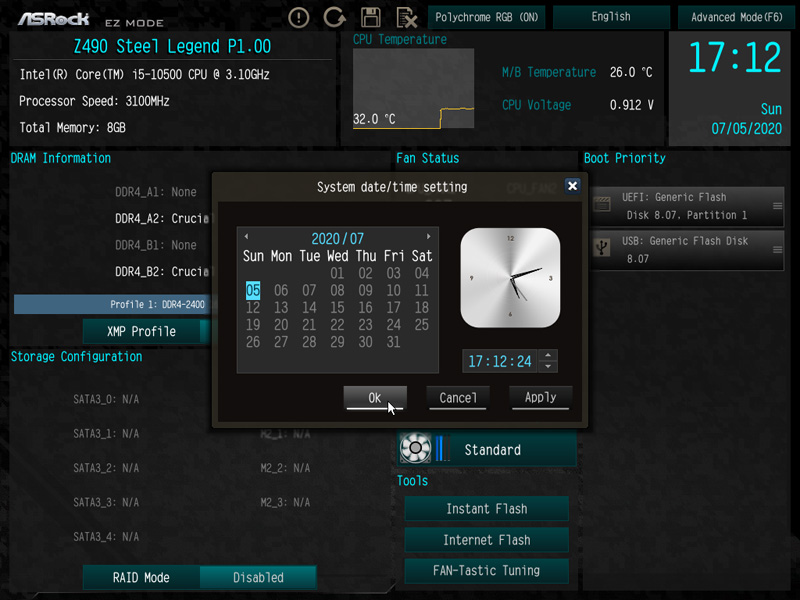Go to previous month in calendar

point(246,236)
